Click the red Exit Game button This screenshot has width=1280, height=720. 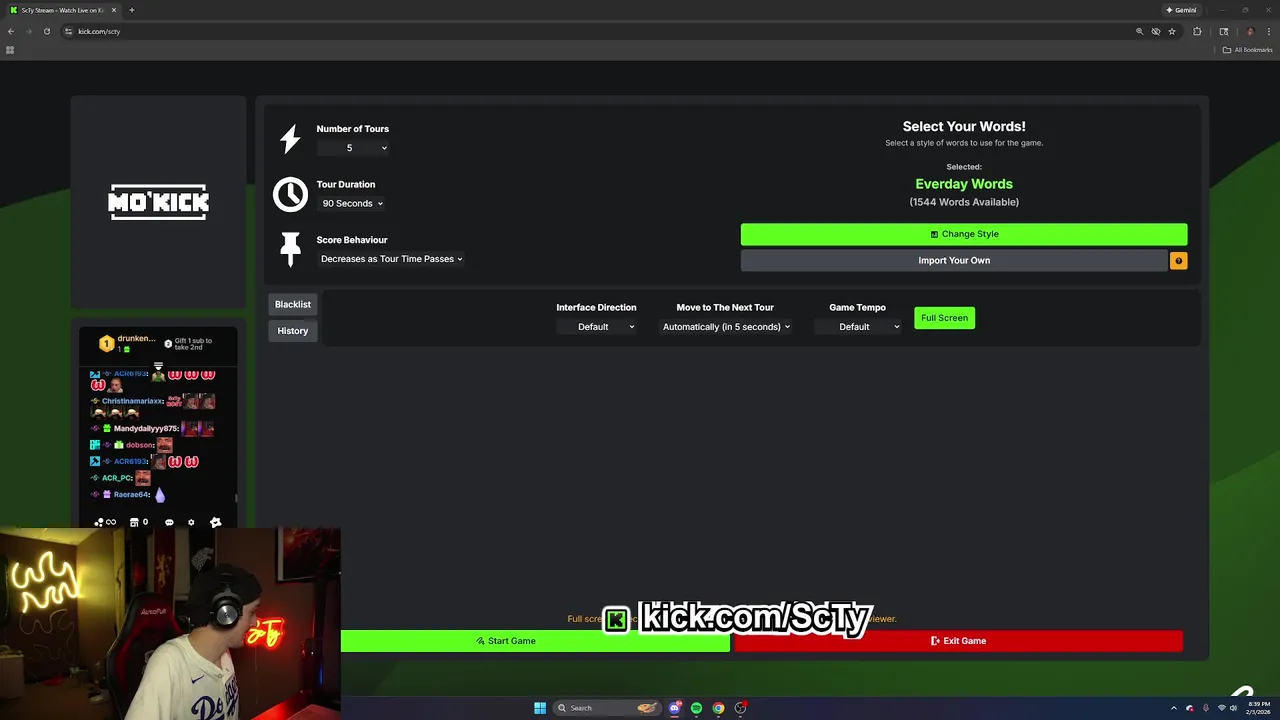[958, 641]
